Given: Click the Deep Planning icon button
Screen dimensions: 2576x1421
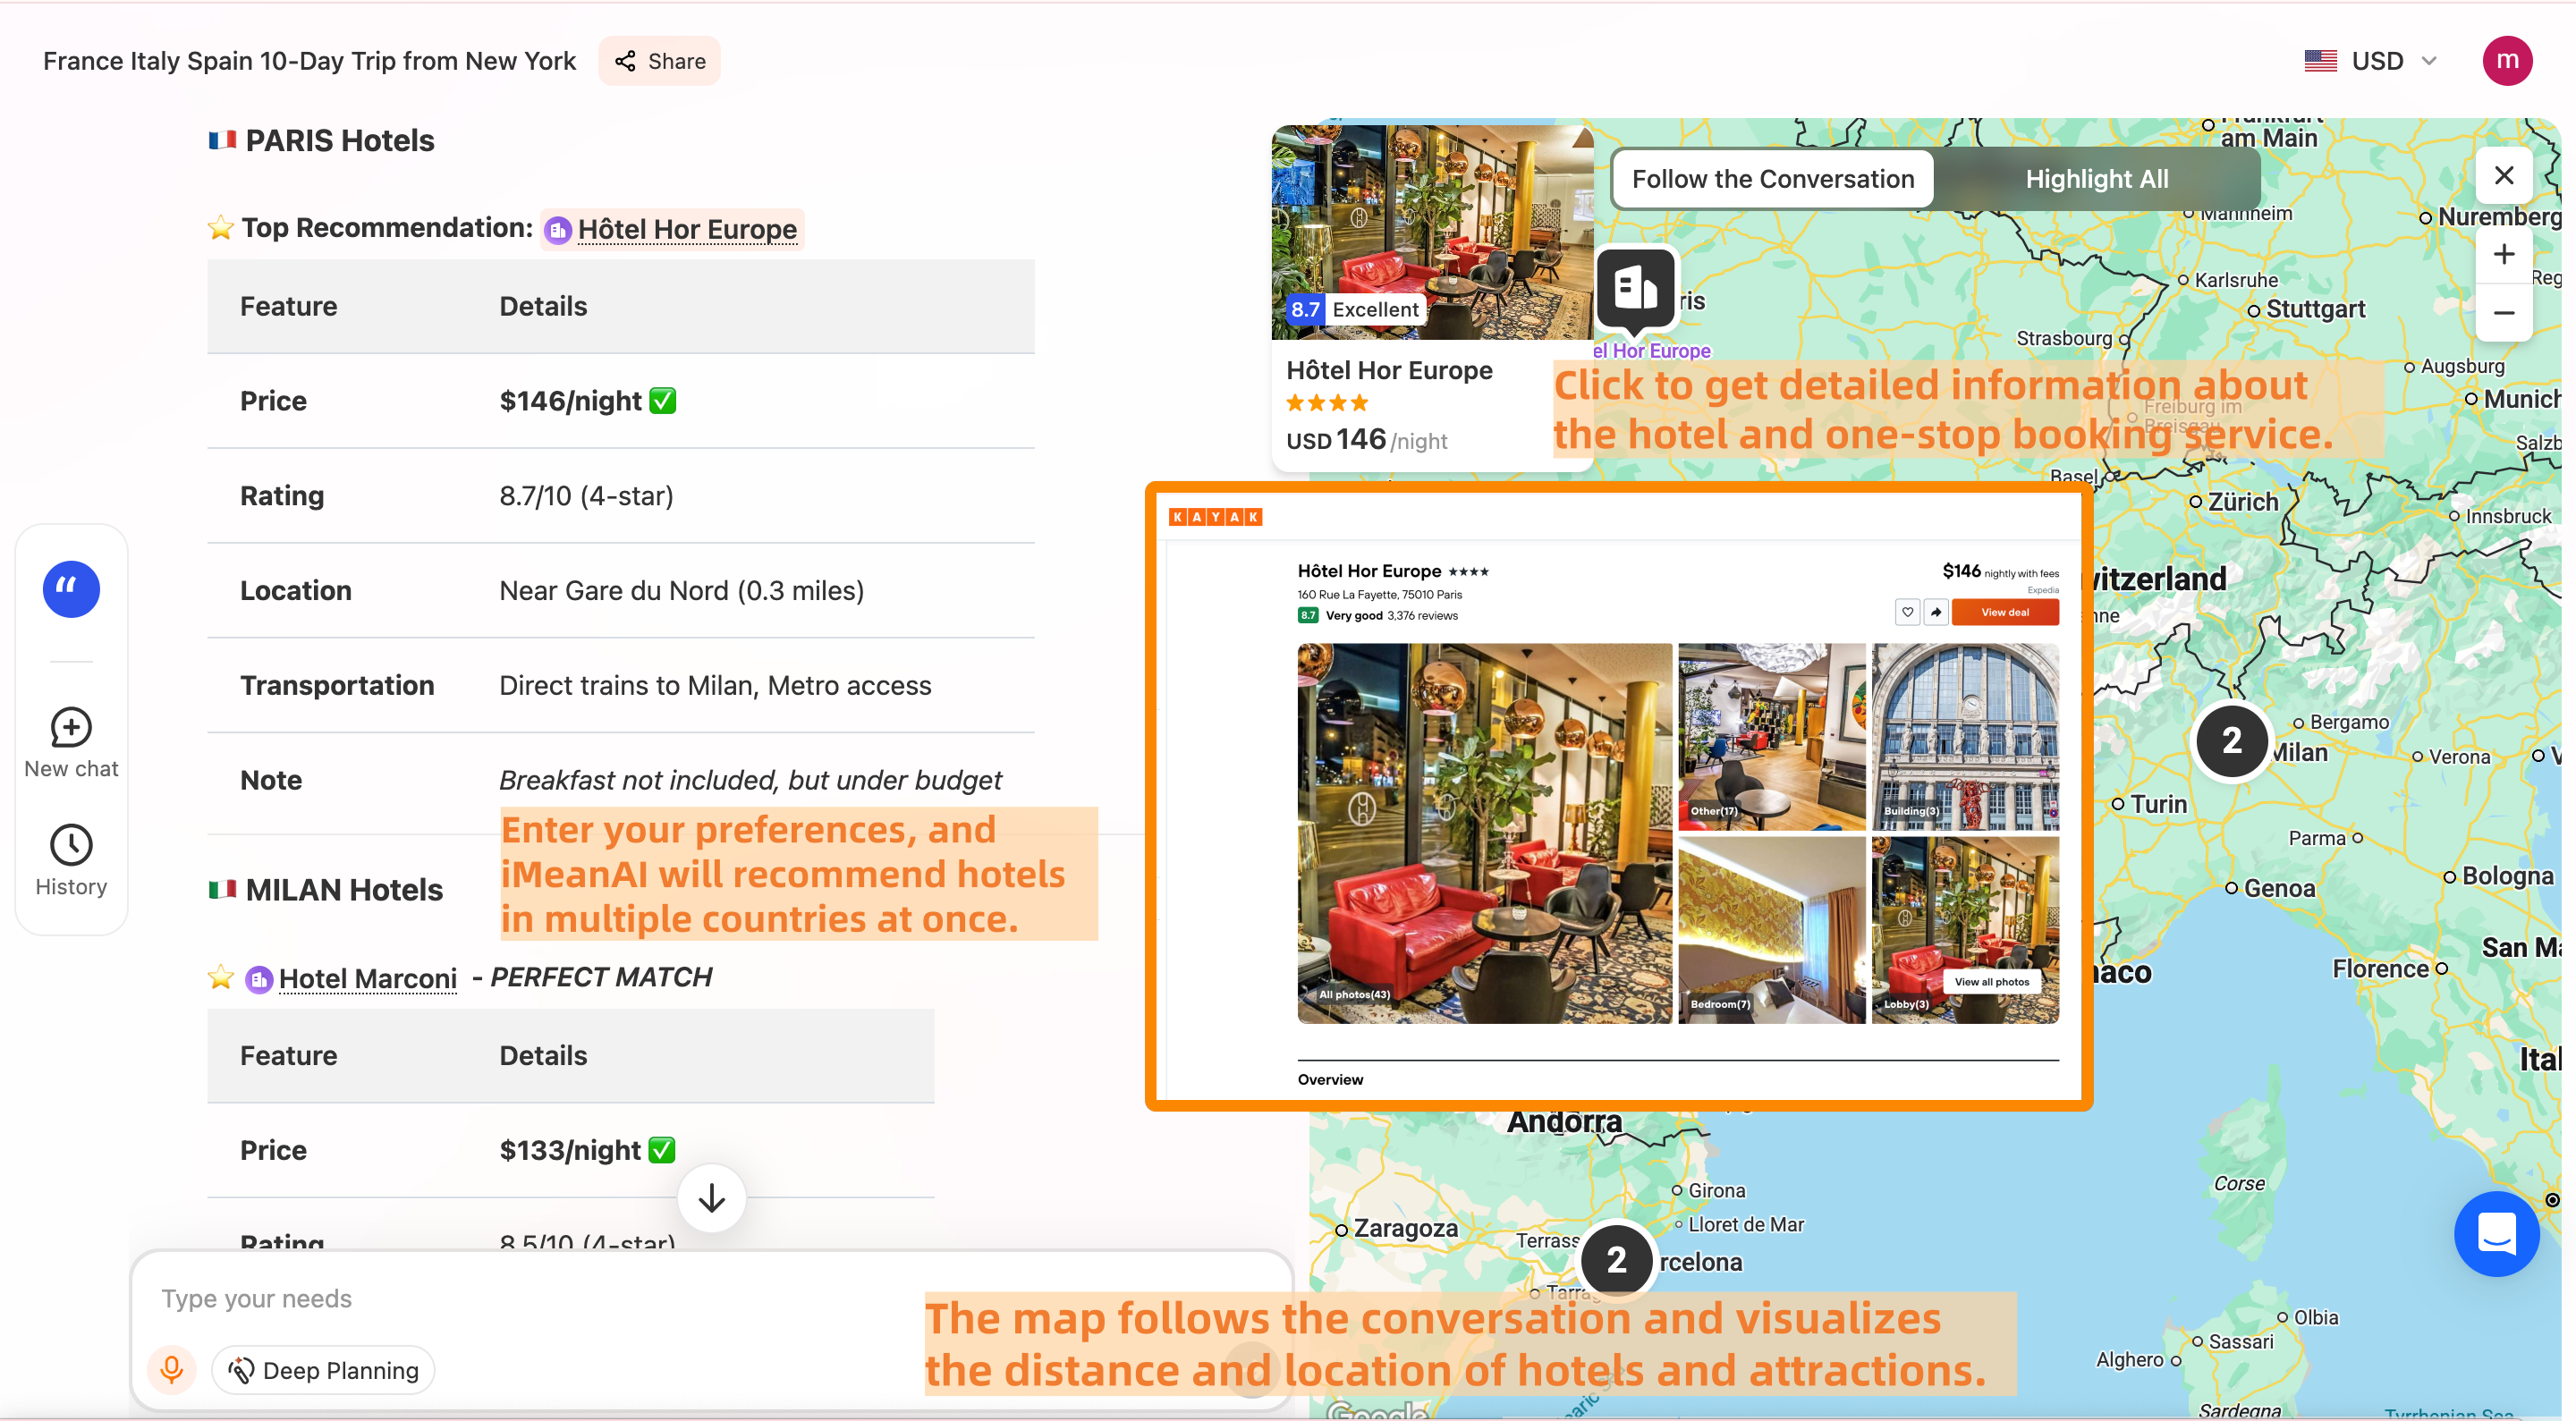Looking at the screenshot, I should (323, 1369).
